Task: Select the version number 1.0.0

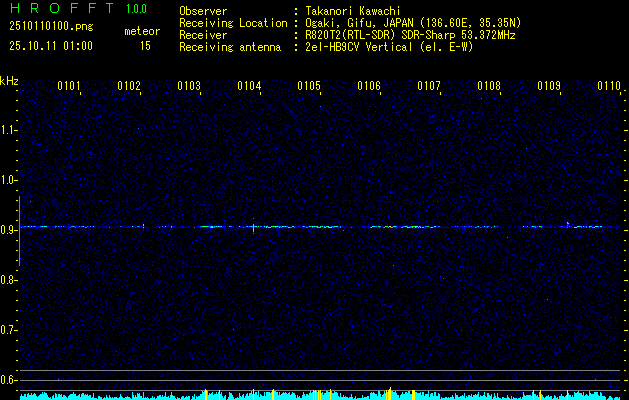Action: [136, 9]
